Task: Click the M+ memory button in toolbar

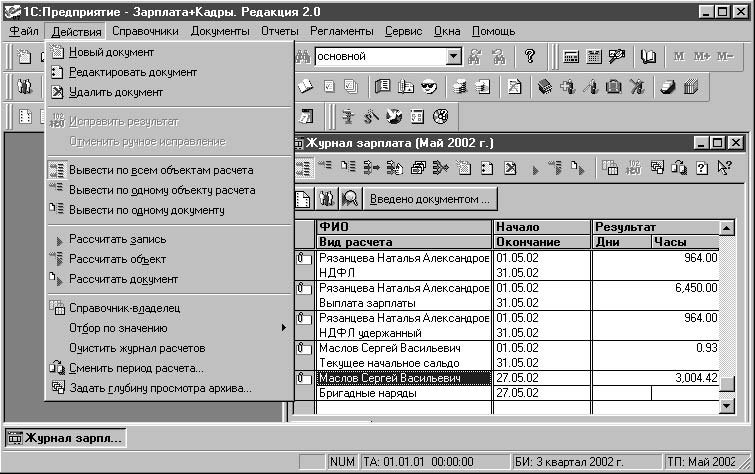Action: point(702,56)
